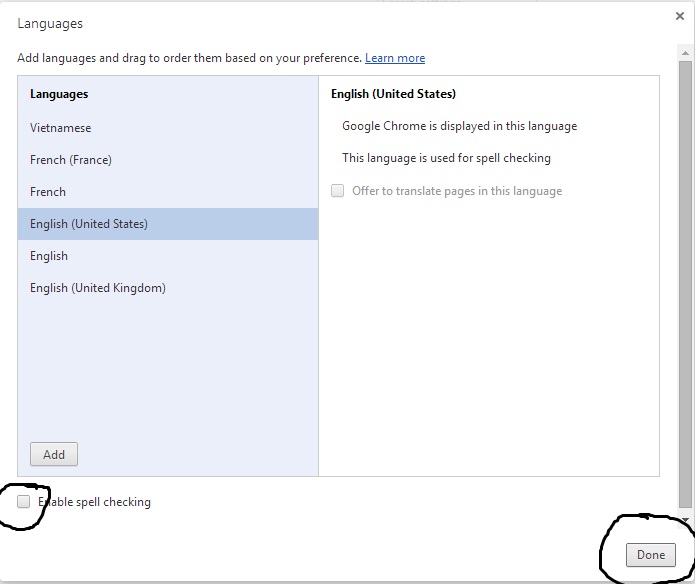Click Done to confirm language settings
The width and height of the screenshot is (695, 584).
coord(650,555)
